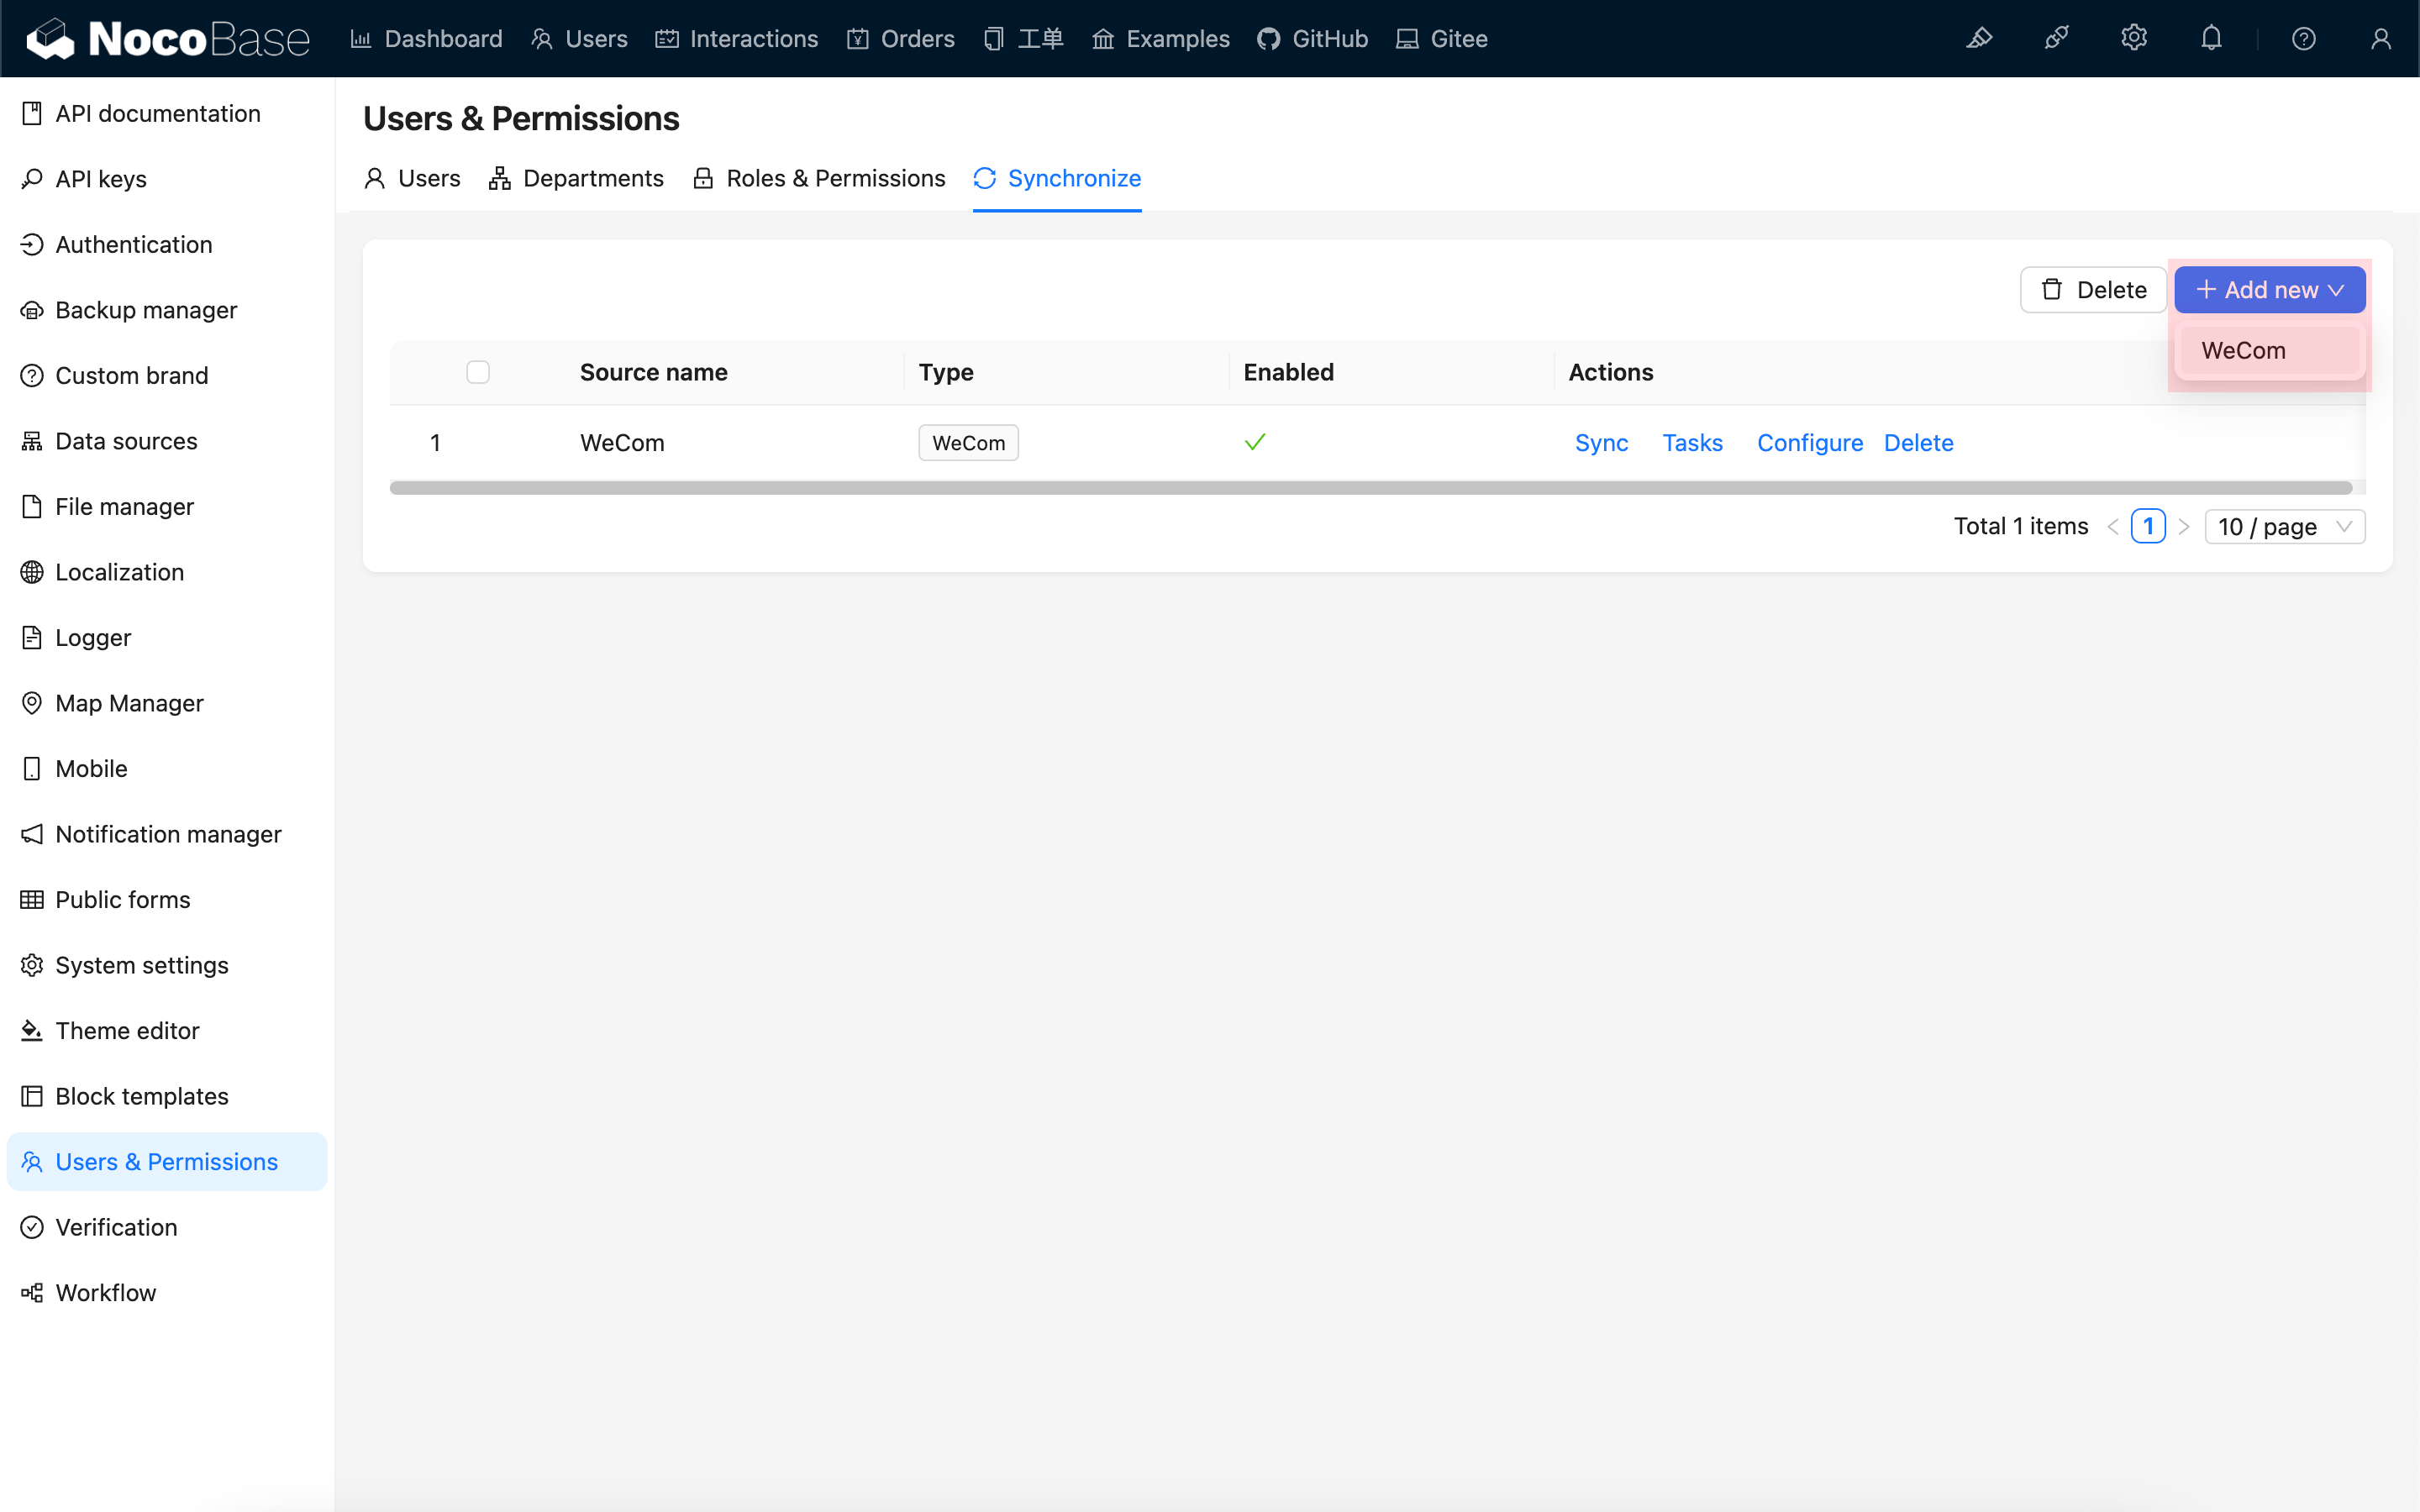Click the UI editor highlighter icon
Image resolution: width=2420 pixels, height=1512 pixels.
coord(1979,38)
